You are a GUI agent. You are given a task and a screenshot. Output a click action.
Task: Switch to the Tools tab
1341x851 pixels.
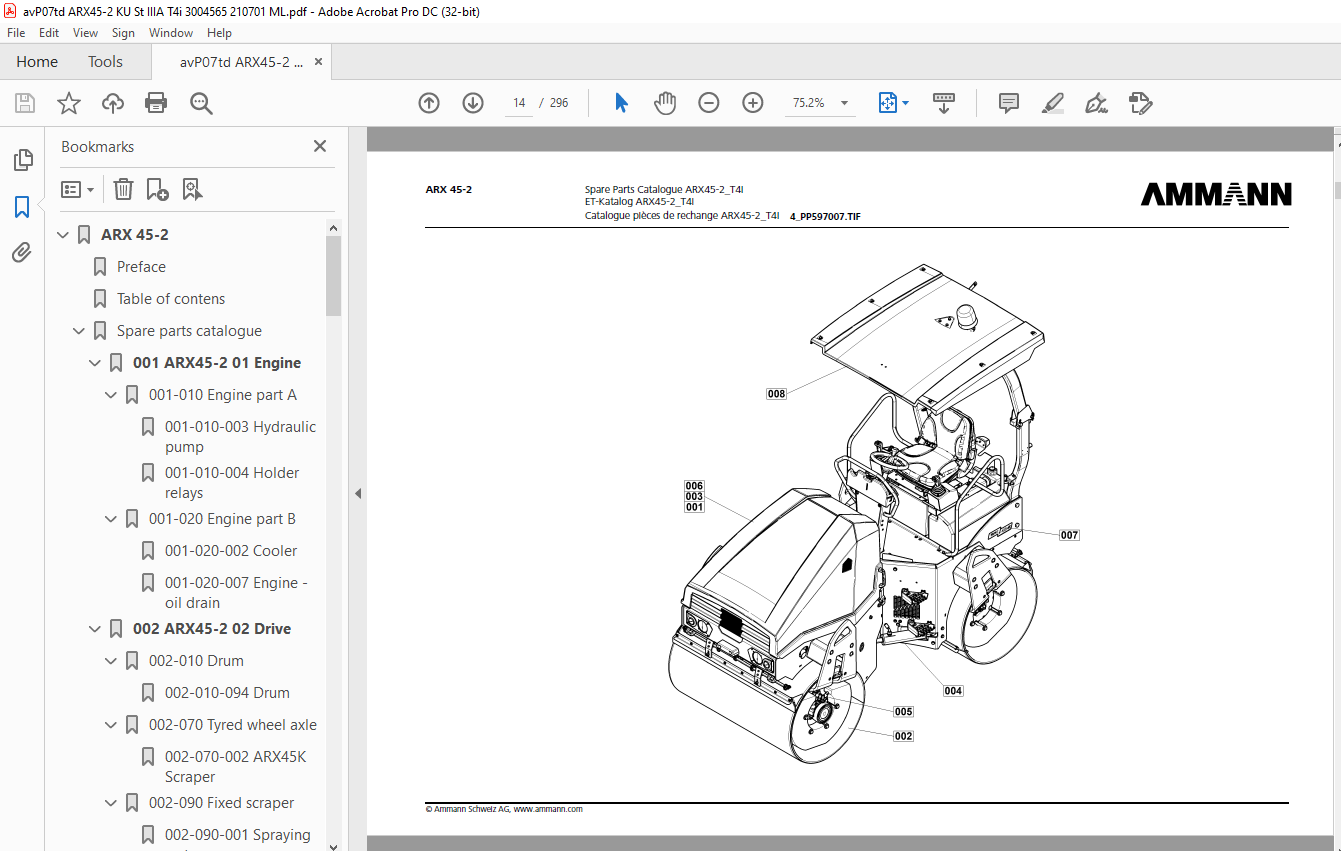click(x=105, y=62)
